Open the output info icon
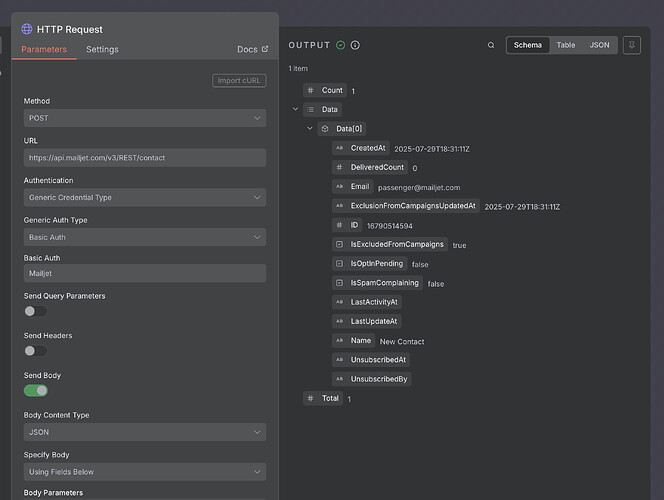 355,45
